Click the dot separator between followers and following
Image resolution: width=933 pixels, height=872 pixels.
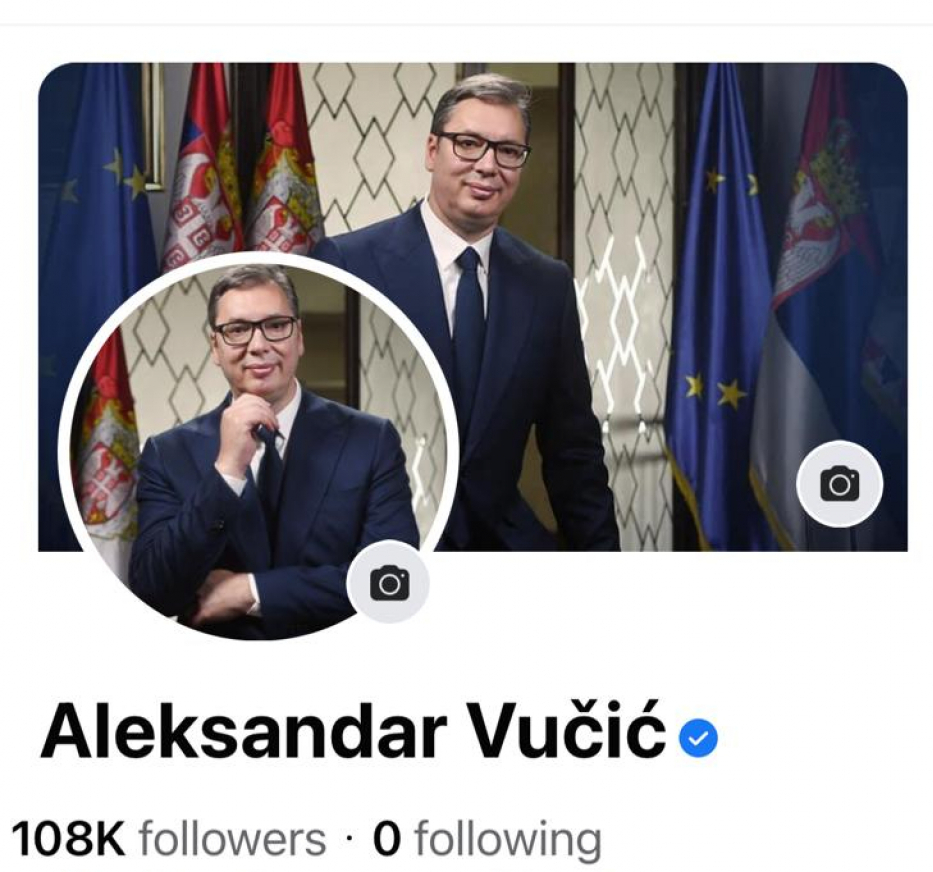[349, 840]
